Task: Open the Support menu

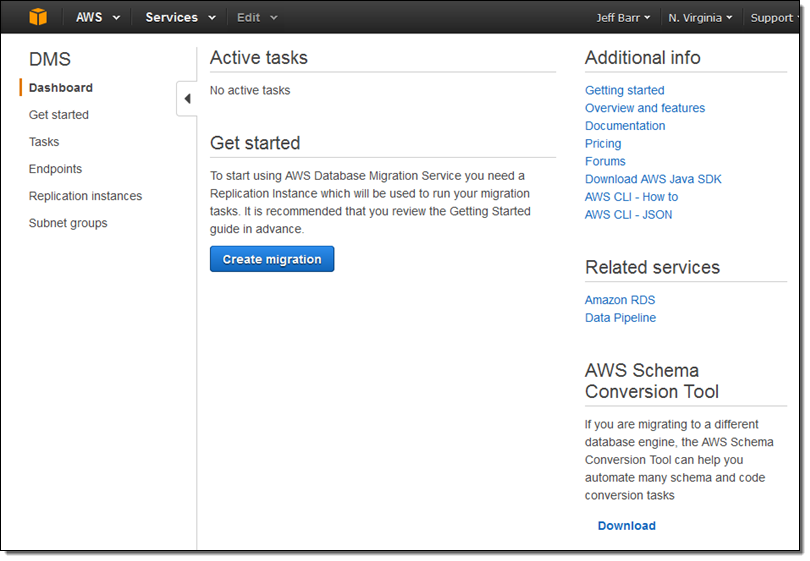Action: tap(774, 18)
